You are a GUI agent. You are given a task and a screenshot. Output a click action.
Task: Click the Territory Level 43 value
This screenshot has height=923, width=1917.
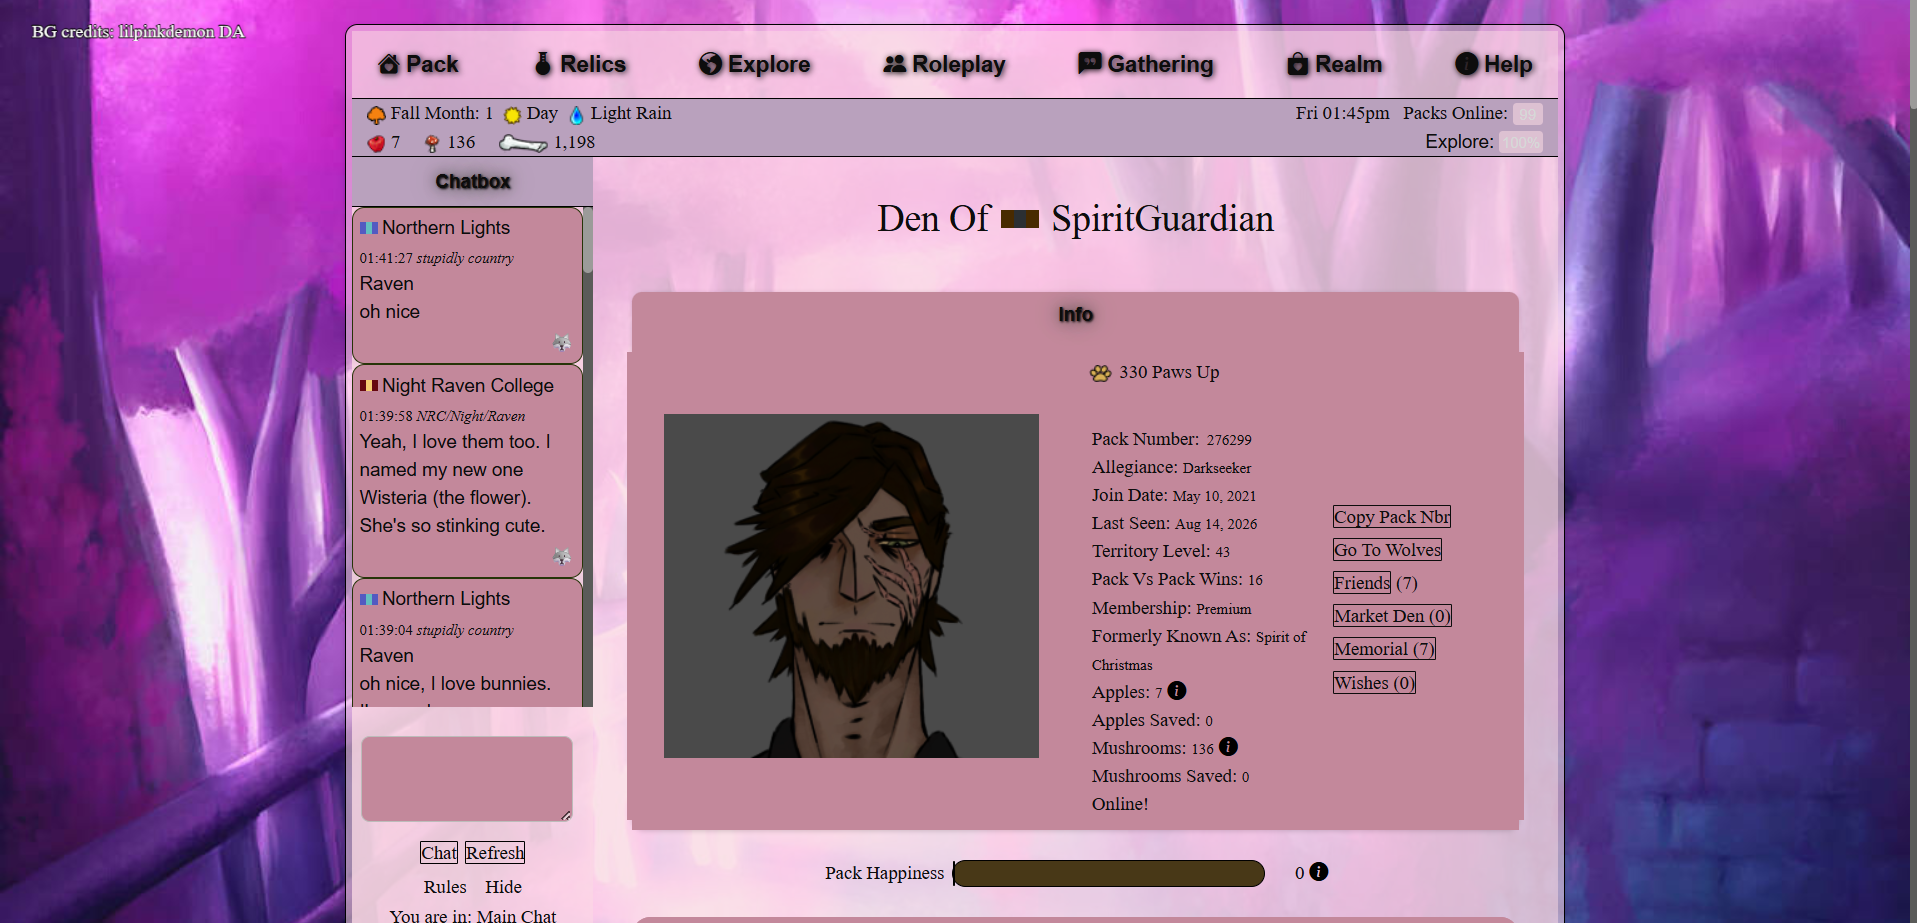pyautogui.click(x=1223, y=552)
